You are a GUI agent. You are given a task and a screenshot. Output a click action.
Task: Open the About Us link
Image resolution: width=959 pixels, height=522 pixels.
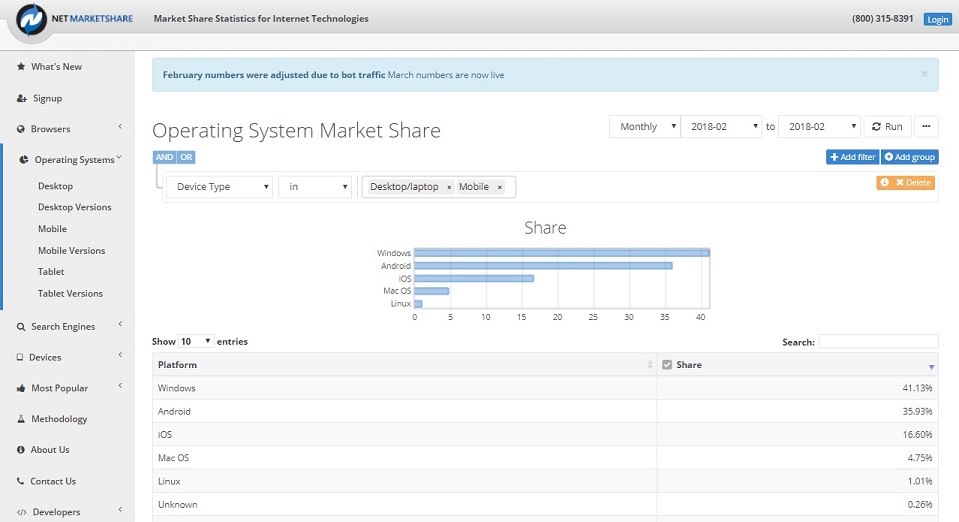(x=50, y=450)
